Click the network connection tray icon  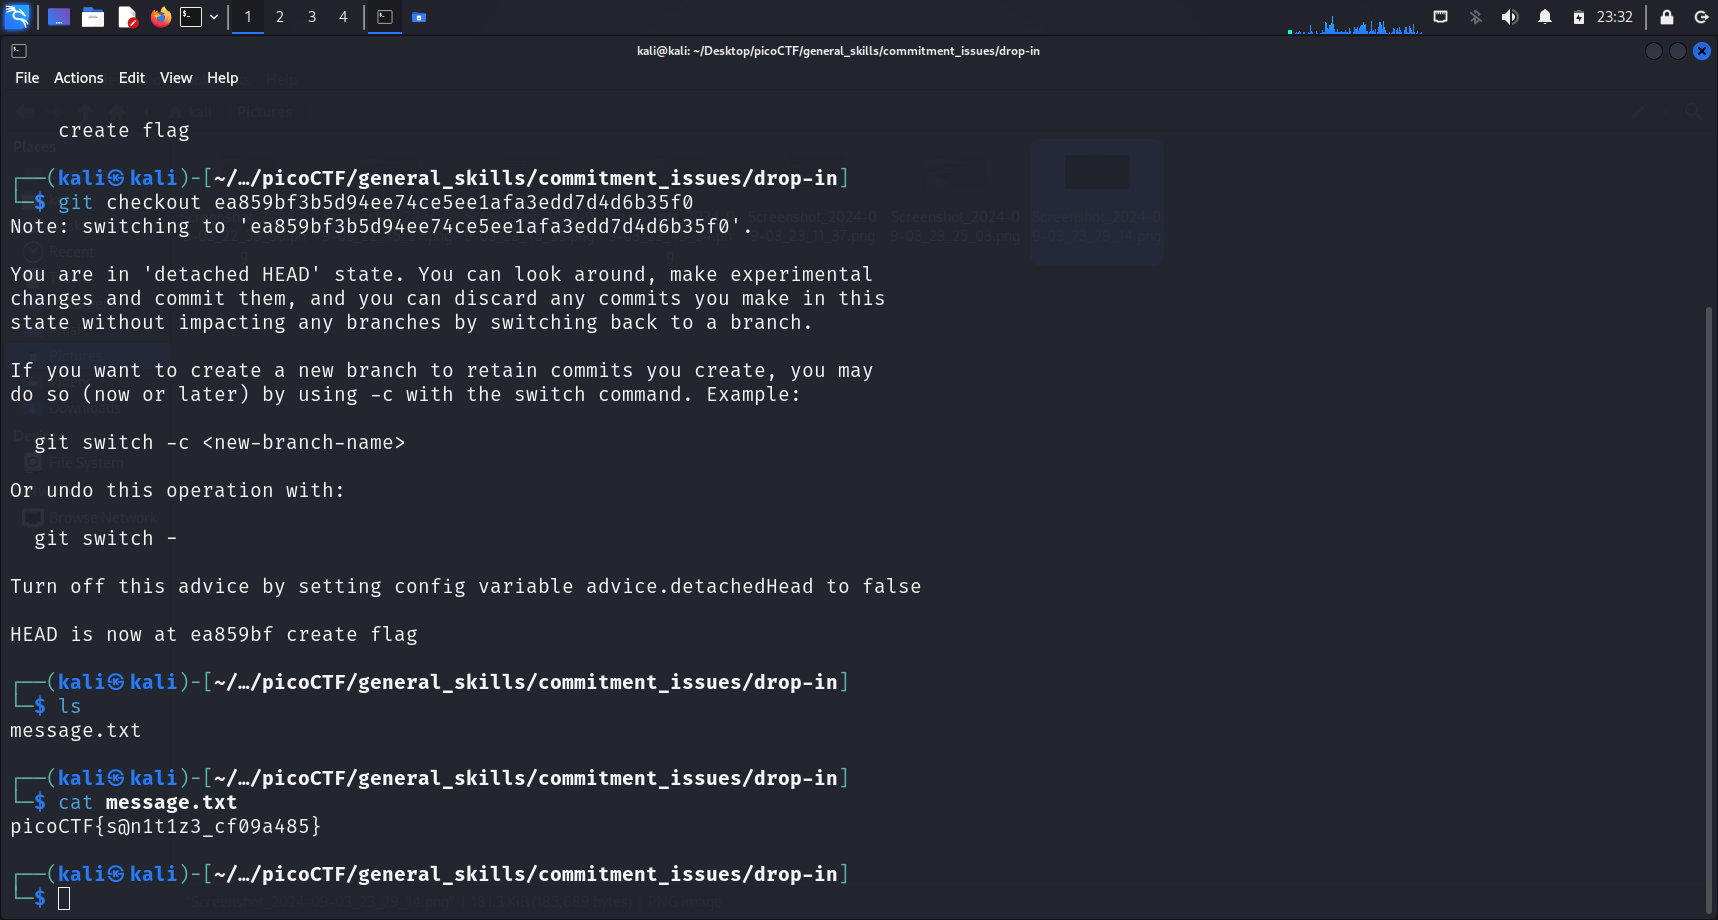click(x=1440, y=17)
